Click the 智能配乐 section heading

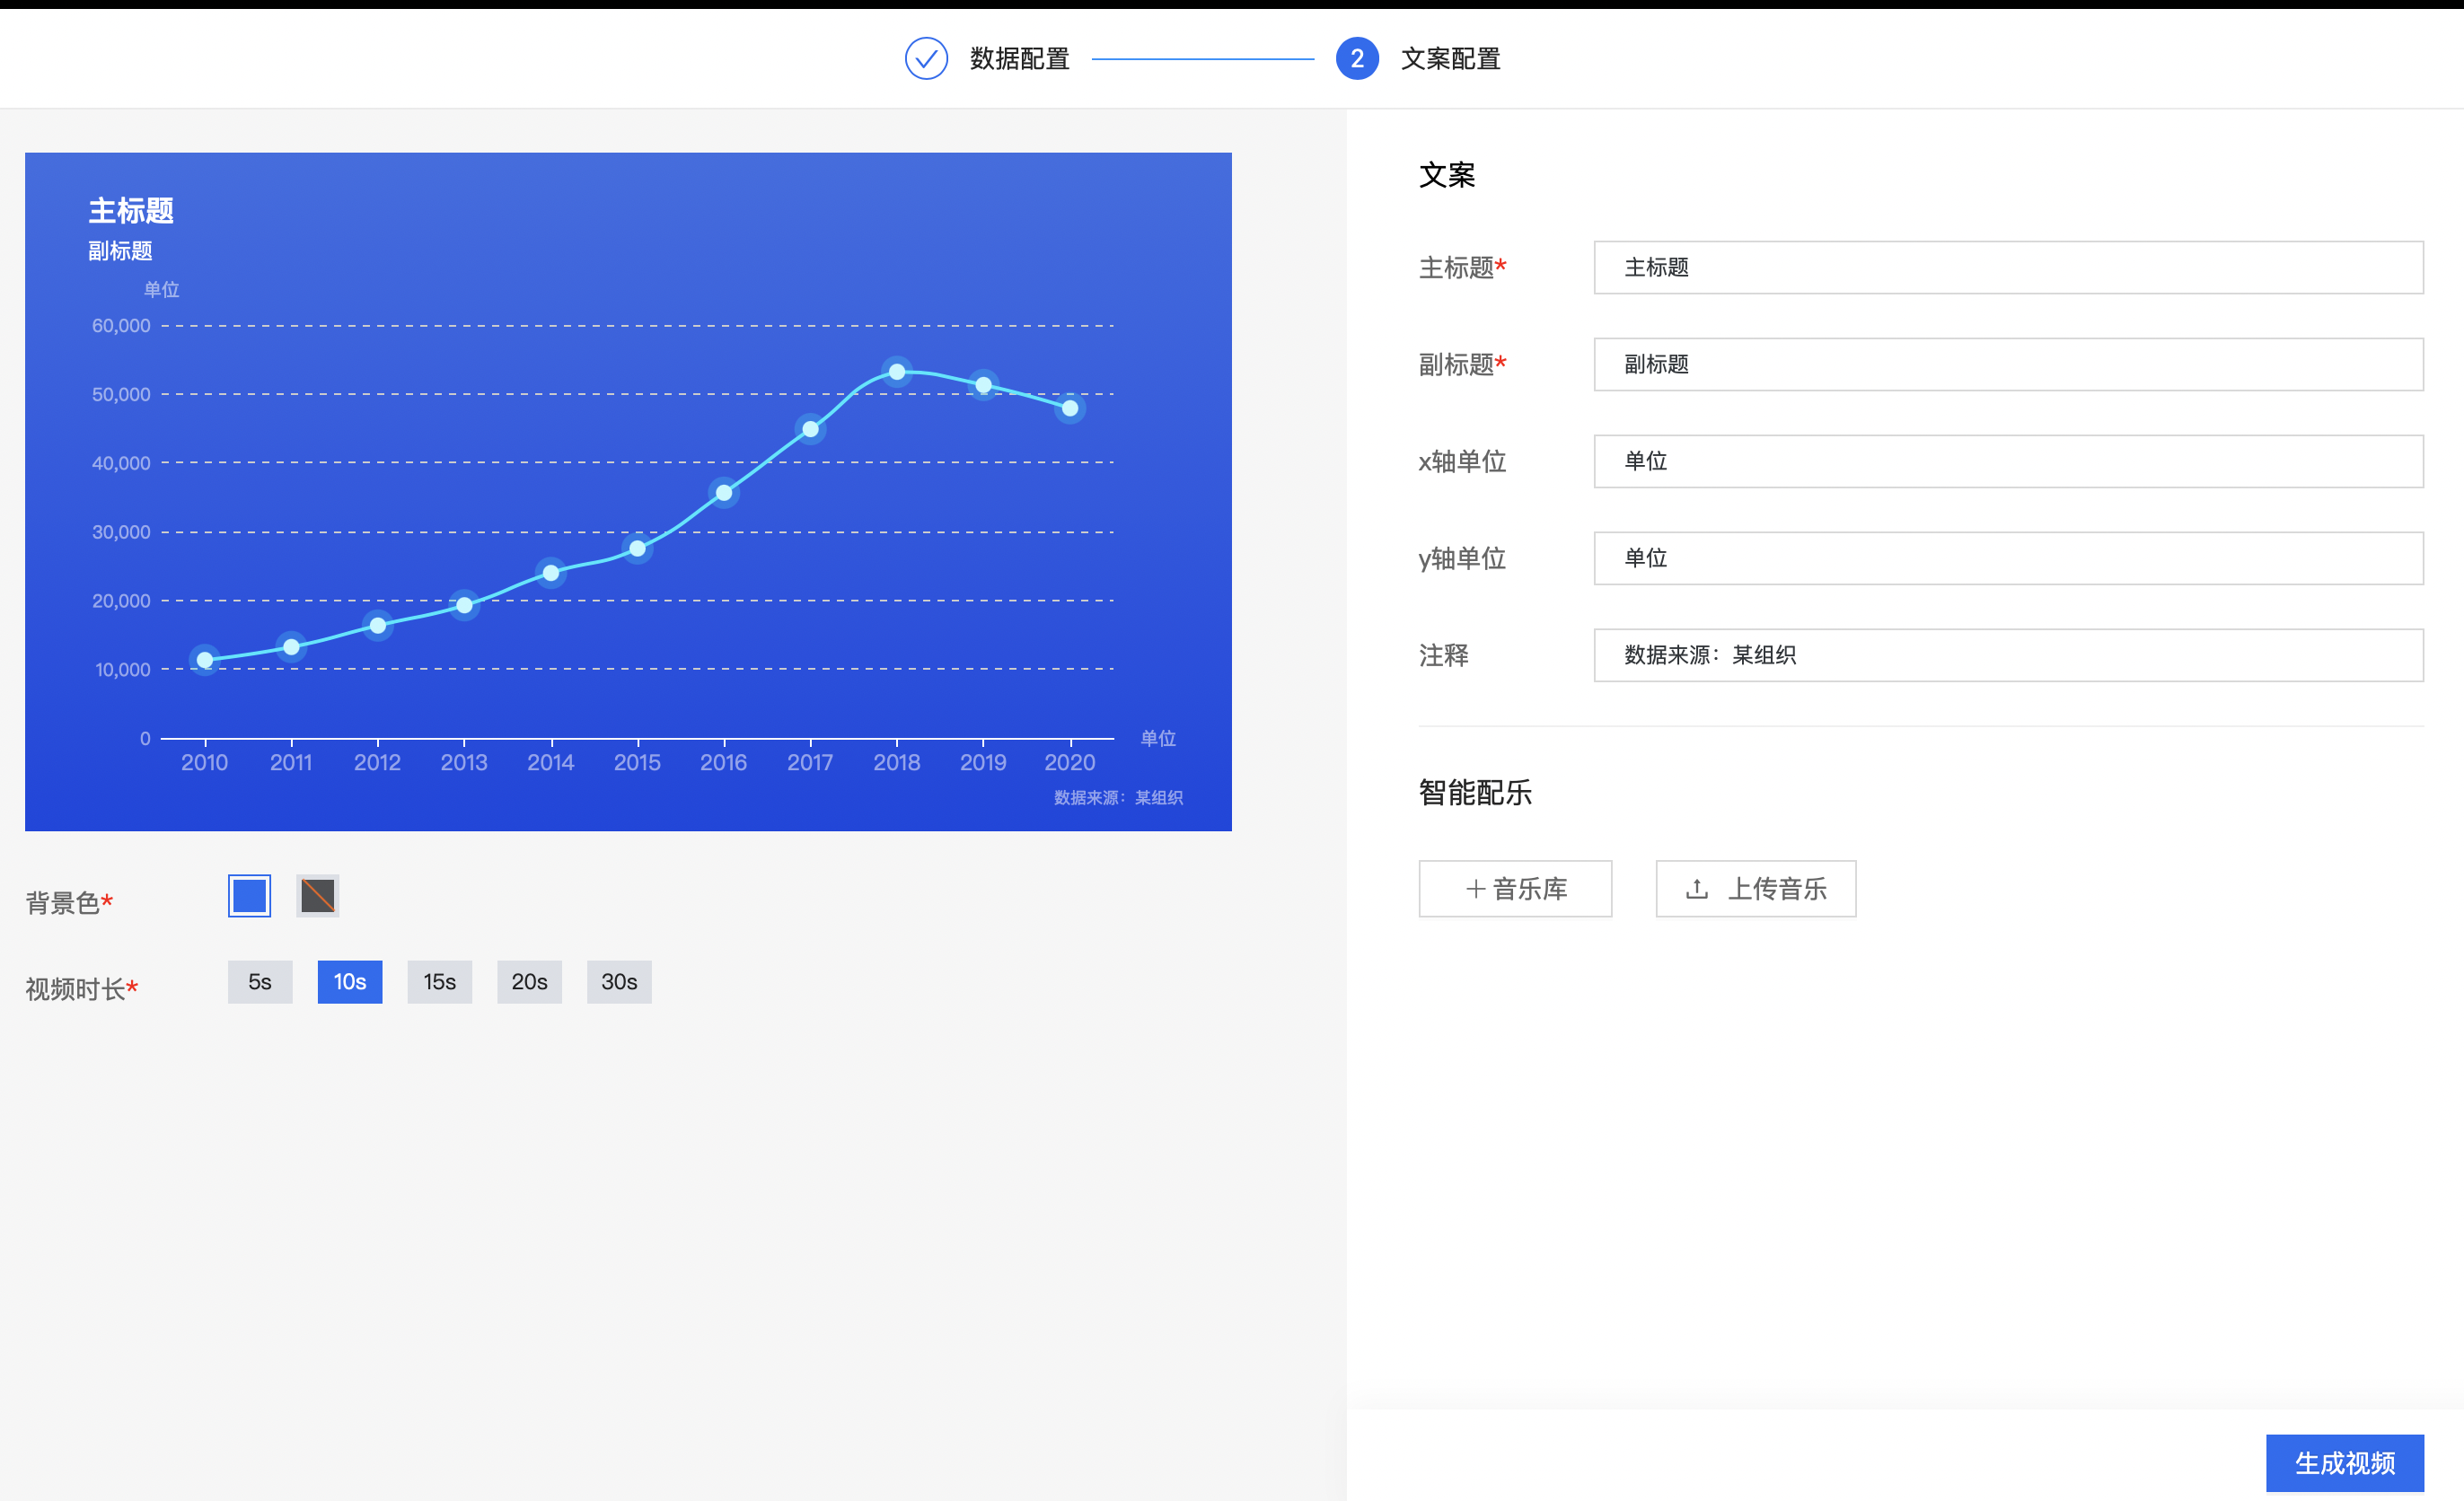coord(1475,793)
